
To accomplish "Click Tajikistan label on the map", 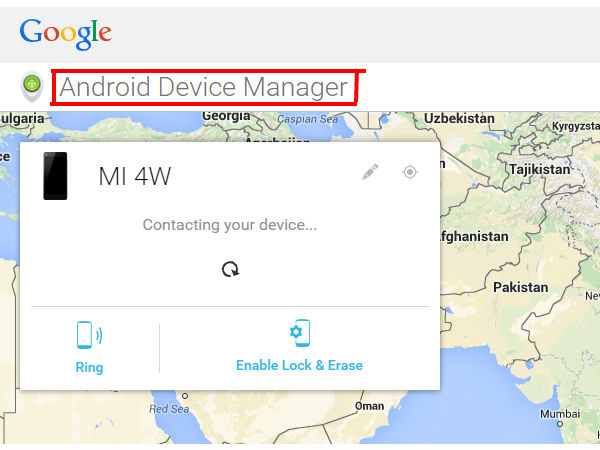I will click(x=540, y=170).
